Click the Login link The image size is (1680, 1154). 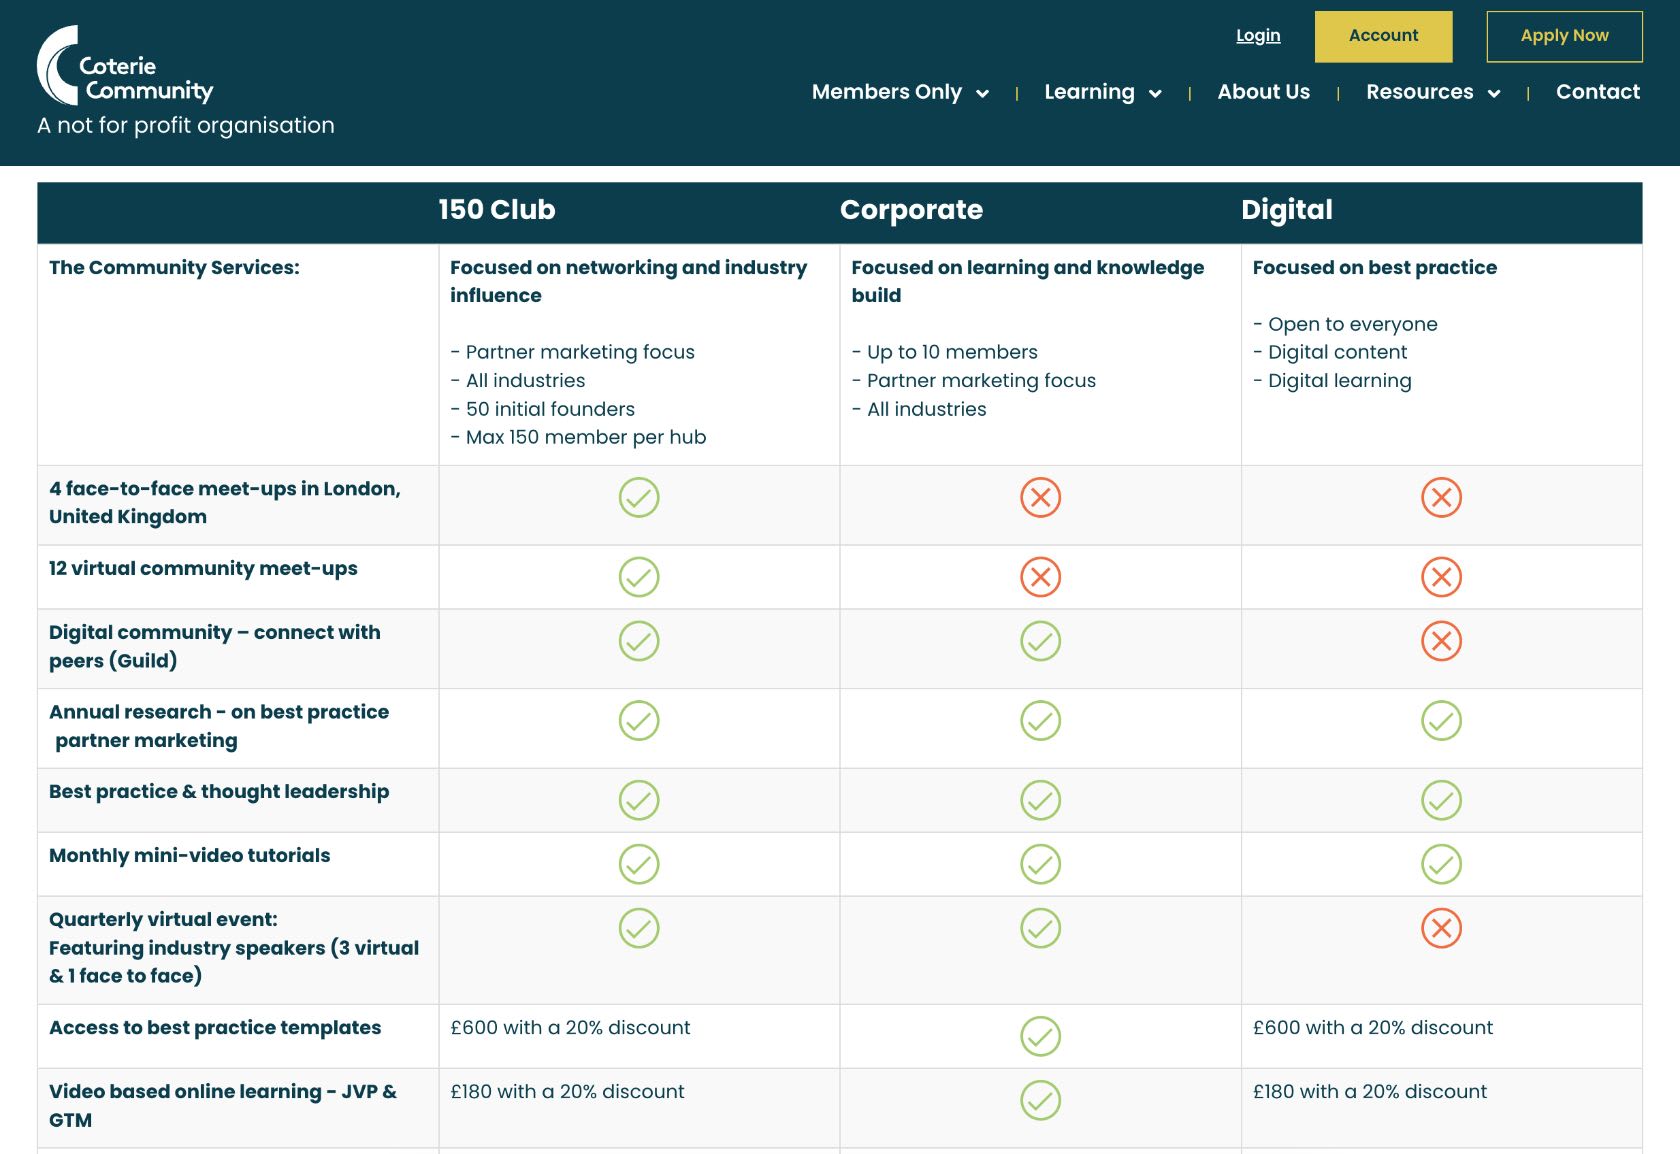pyautogui.click(x=1258, y=36)
